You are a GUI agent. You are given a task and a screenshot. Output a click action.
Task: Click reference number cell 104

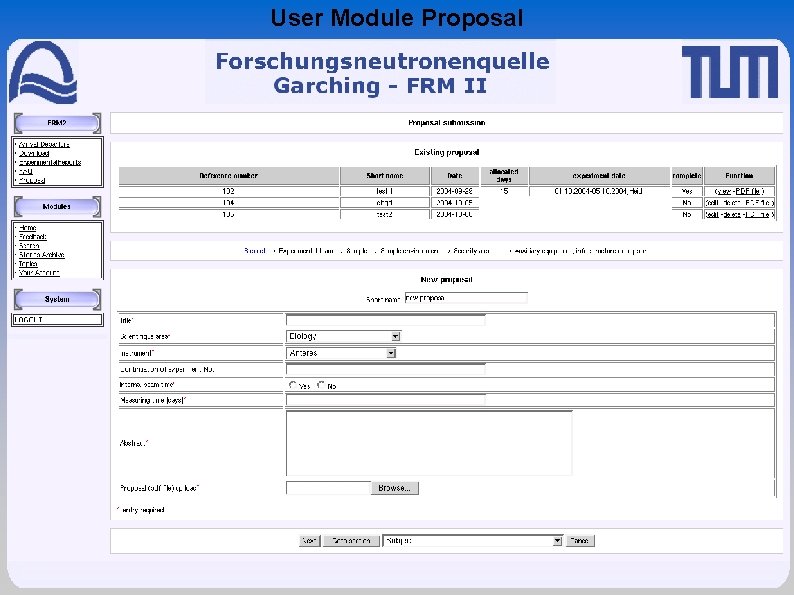pyautogui.click(x=228, y=203)
